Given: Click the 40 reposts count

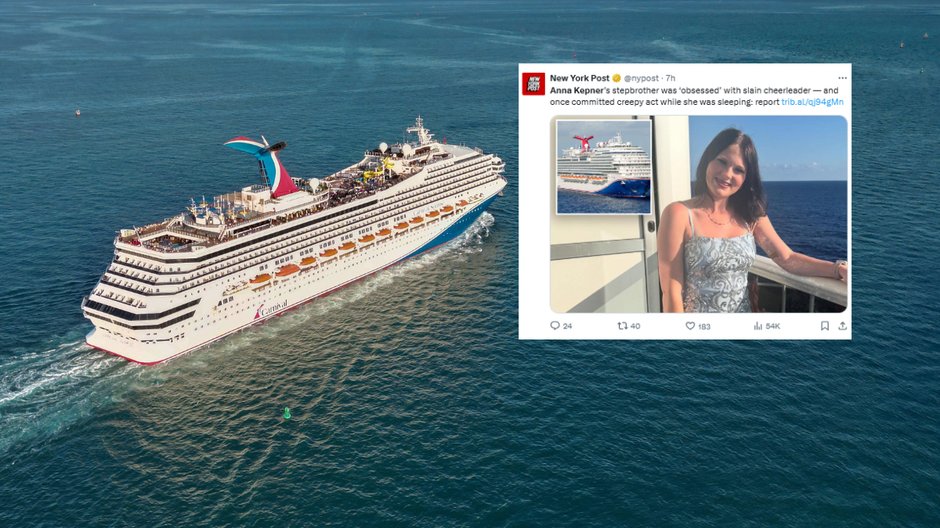Looking at the screenshot, I should [635, 327].
